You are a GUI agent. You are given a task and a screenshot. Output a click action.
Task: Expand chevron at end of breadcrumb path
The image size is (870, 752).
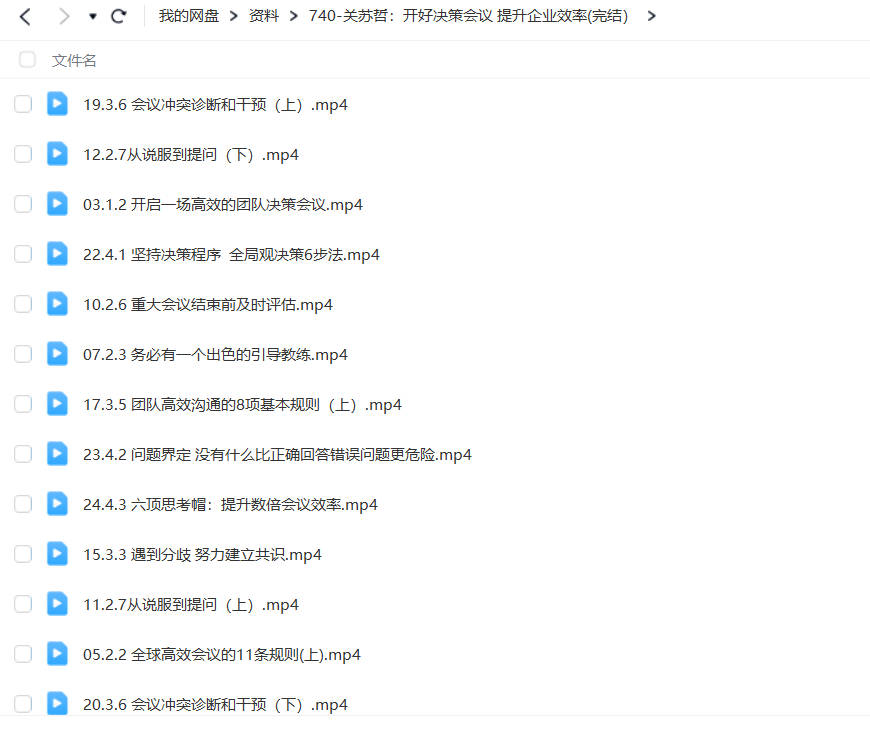click(x=651, y=16)
